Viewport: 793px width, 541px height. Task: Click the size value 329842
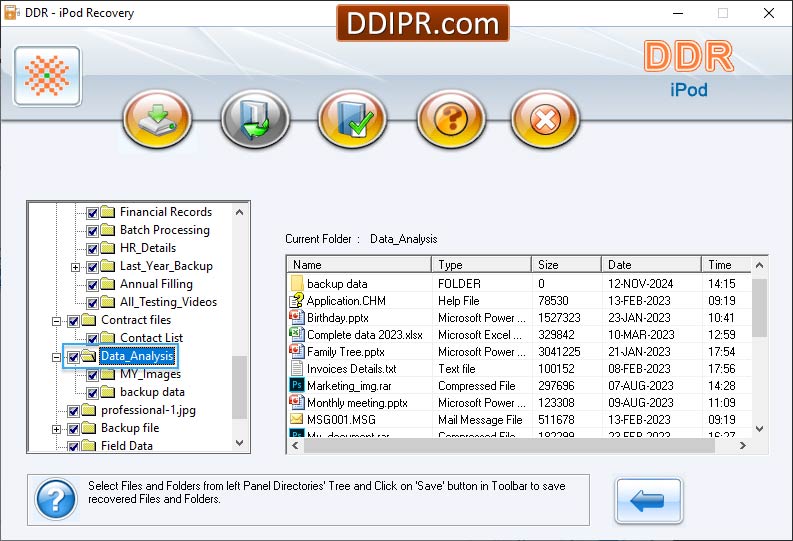pos(556,335)
